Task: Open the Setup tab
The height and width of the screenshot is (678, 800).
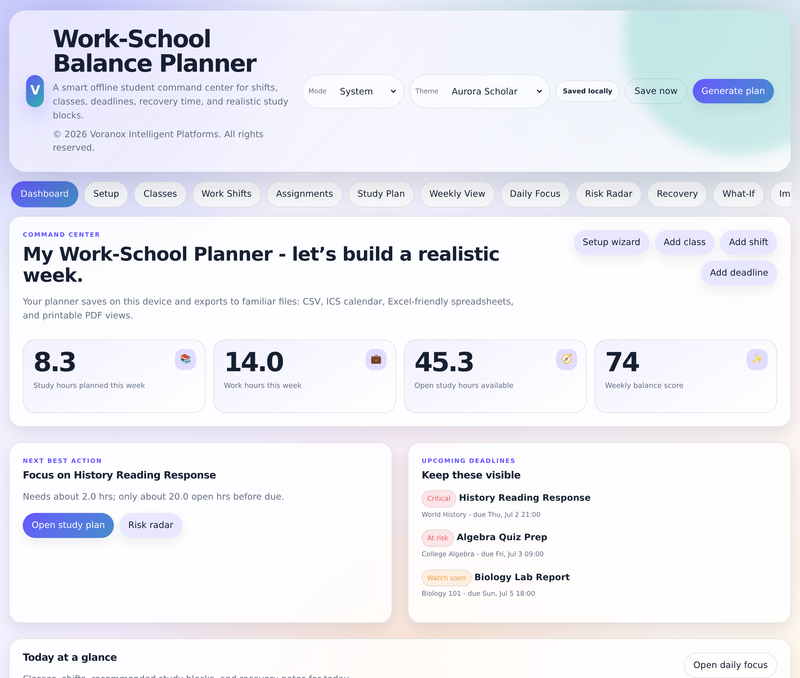Action: point(106,194)
